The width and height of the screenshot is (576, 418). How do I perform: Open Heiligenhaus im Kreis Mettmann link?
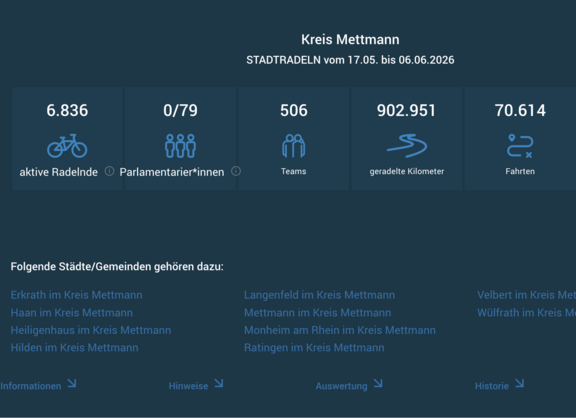(91, 330)
